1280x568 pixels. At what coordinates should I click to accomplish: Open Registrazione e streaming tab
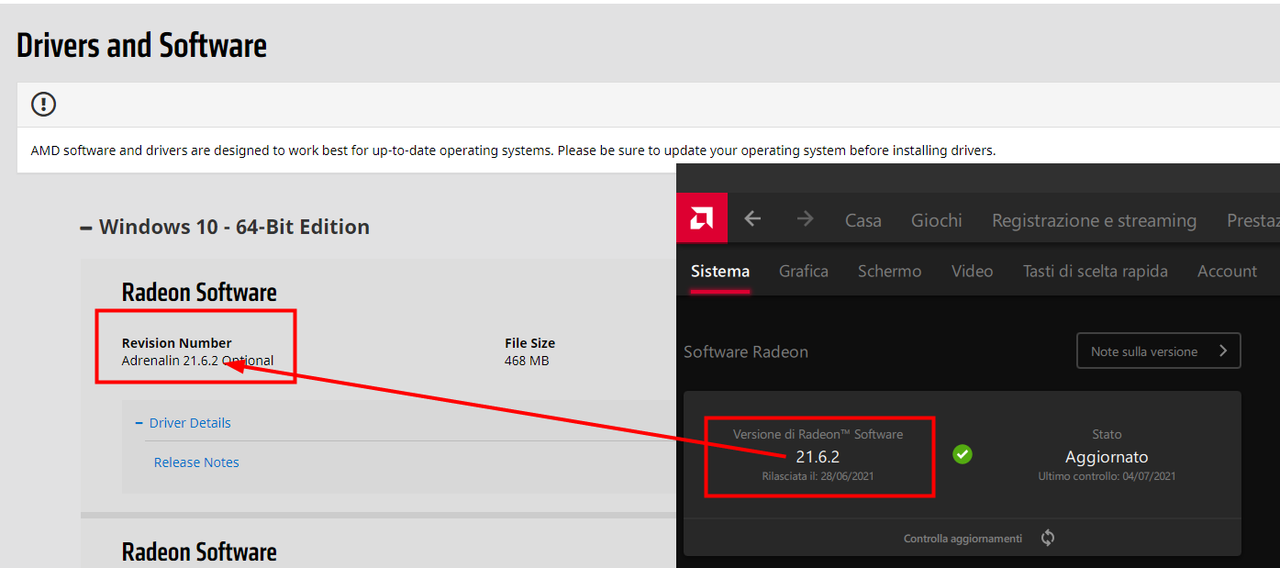point(1094,220)
